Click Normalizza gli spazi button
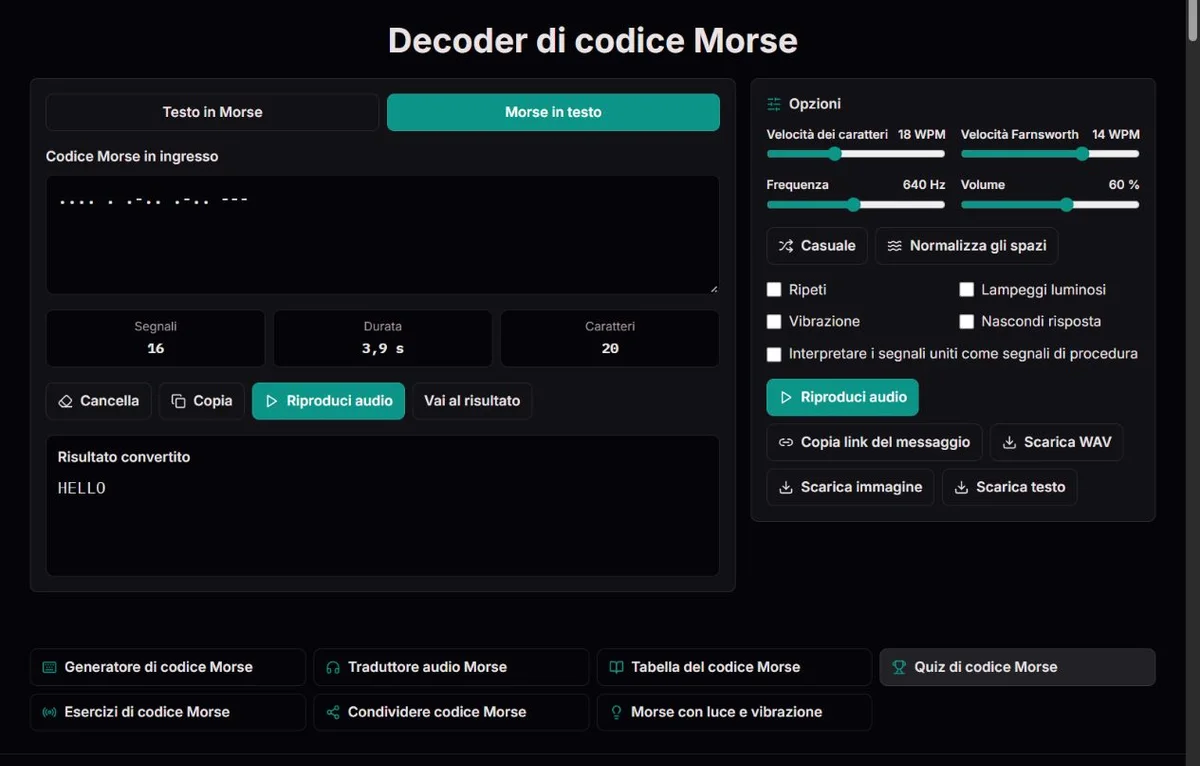This screenshot has width=1200, height=766. pos(966,246)
